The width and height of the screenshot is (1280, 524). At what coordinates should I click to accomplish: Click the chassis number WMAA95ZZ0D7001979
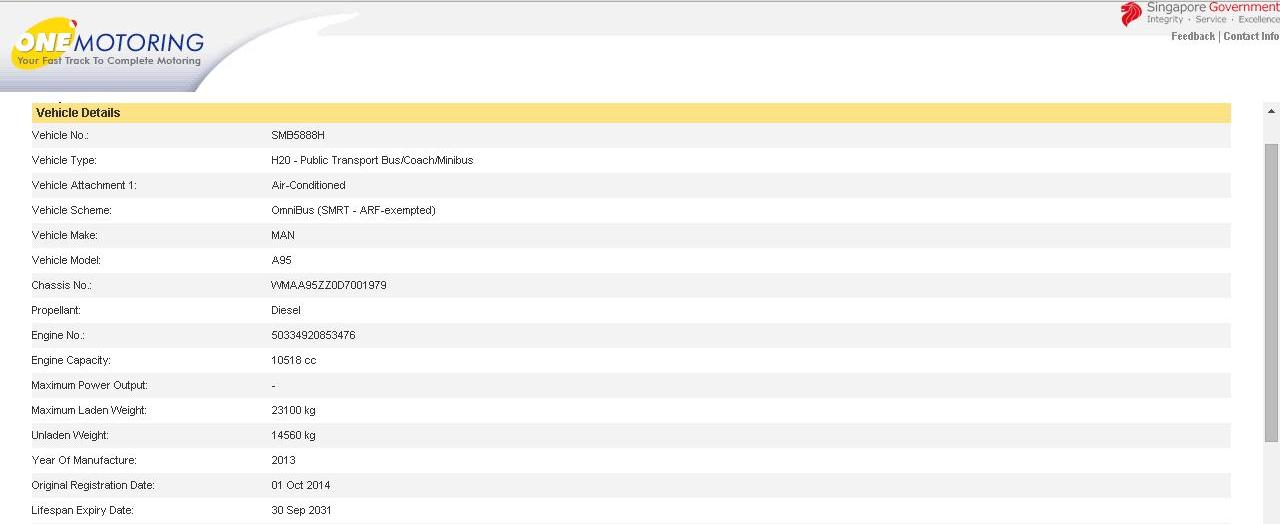(x=329, y=285)
